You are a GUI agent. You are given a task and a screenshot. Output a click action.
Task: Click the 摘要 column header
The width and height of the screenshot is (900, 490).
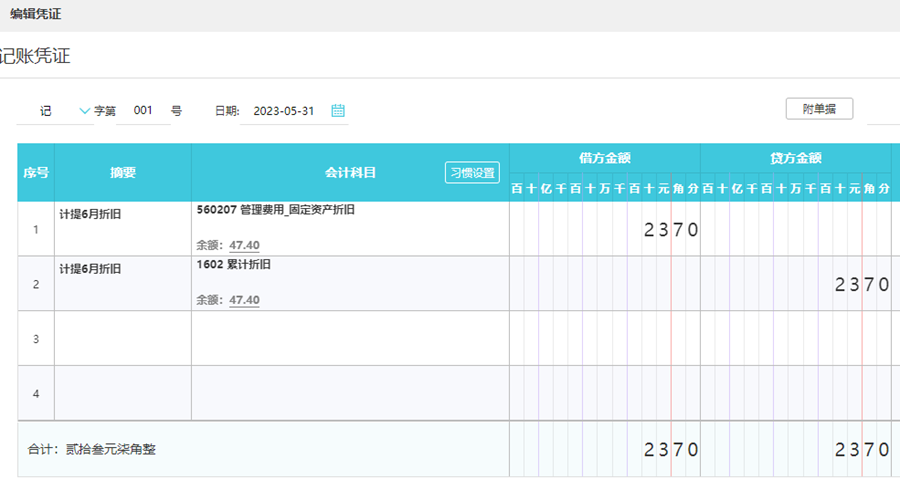123,173
